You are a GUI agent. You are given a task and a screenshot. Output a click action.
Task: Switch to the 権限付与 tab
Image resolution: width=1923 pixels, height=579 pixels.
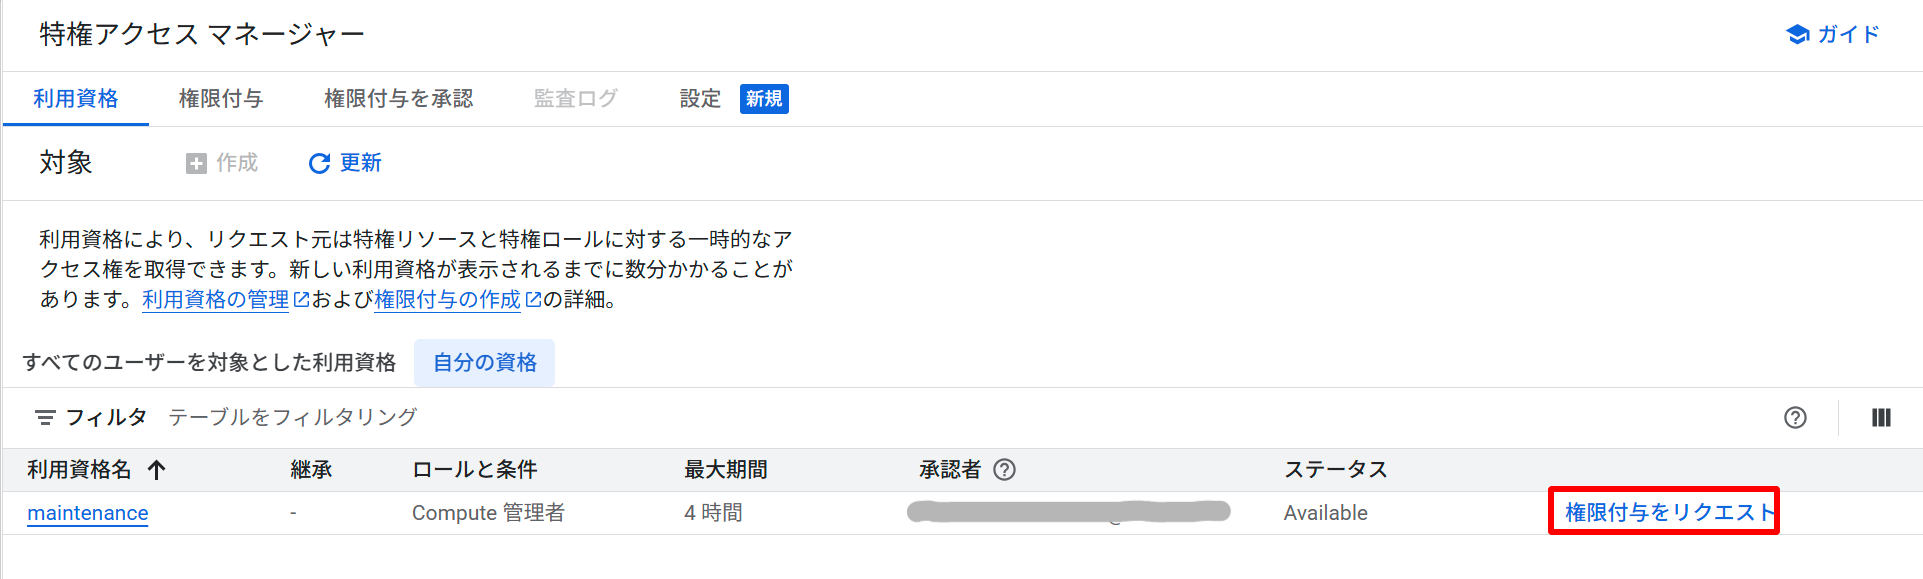pos(221,99)
